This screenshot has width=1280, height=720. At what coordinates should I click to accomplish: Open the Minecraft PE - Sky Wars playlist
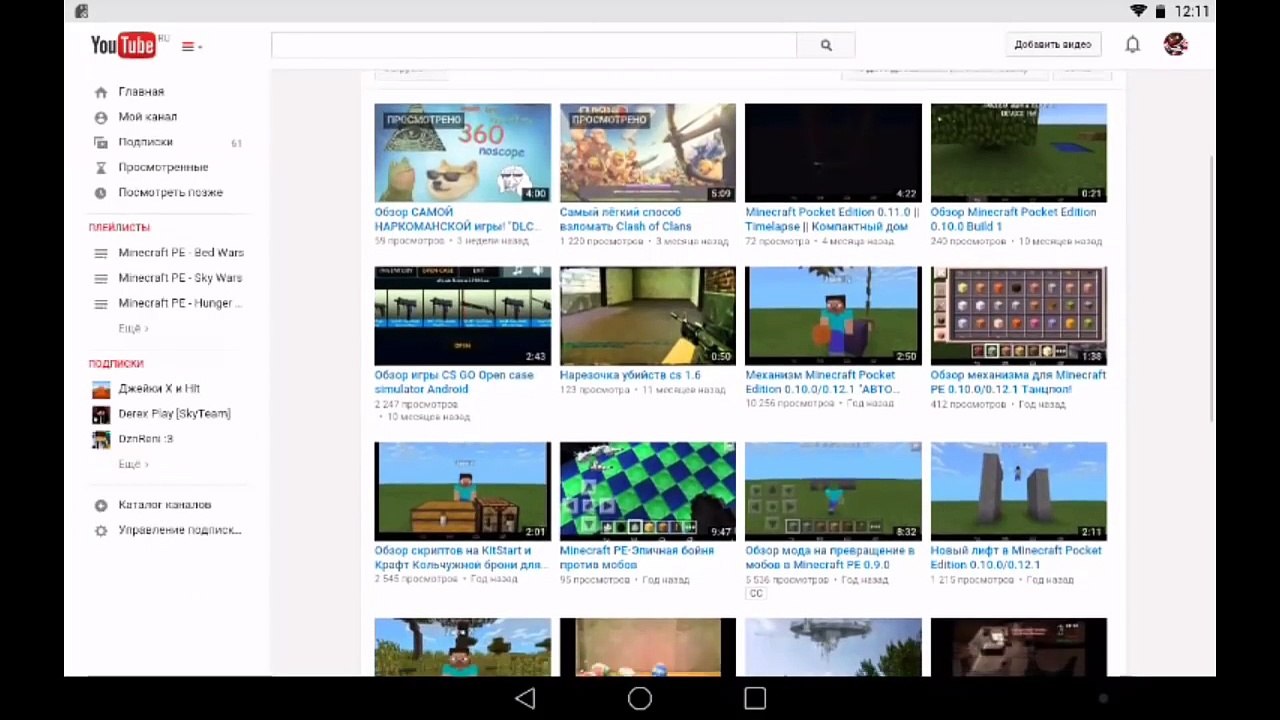pos(180,278)
